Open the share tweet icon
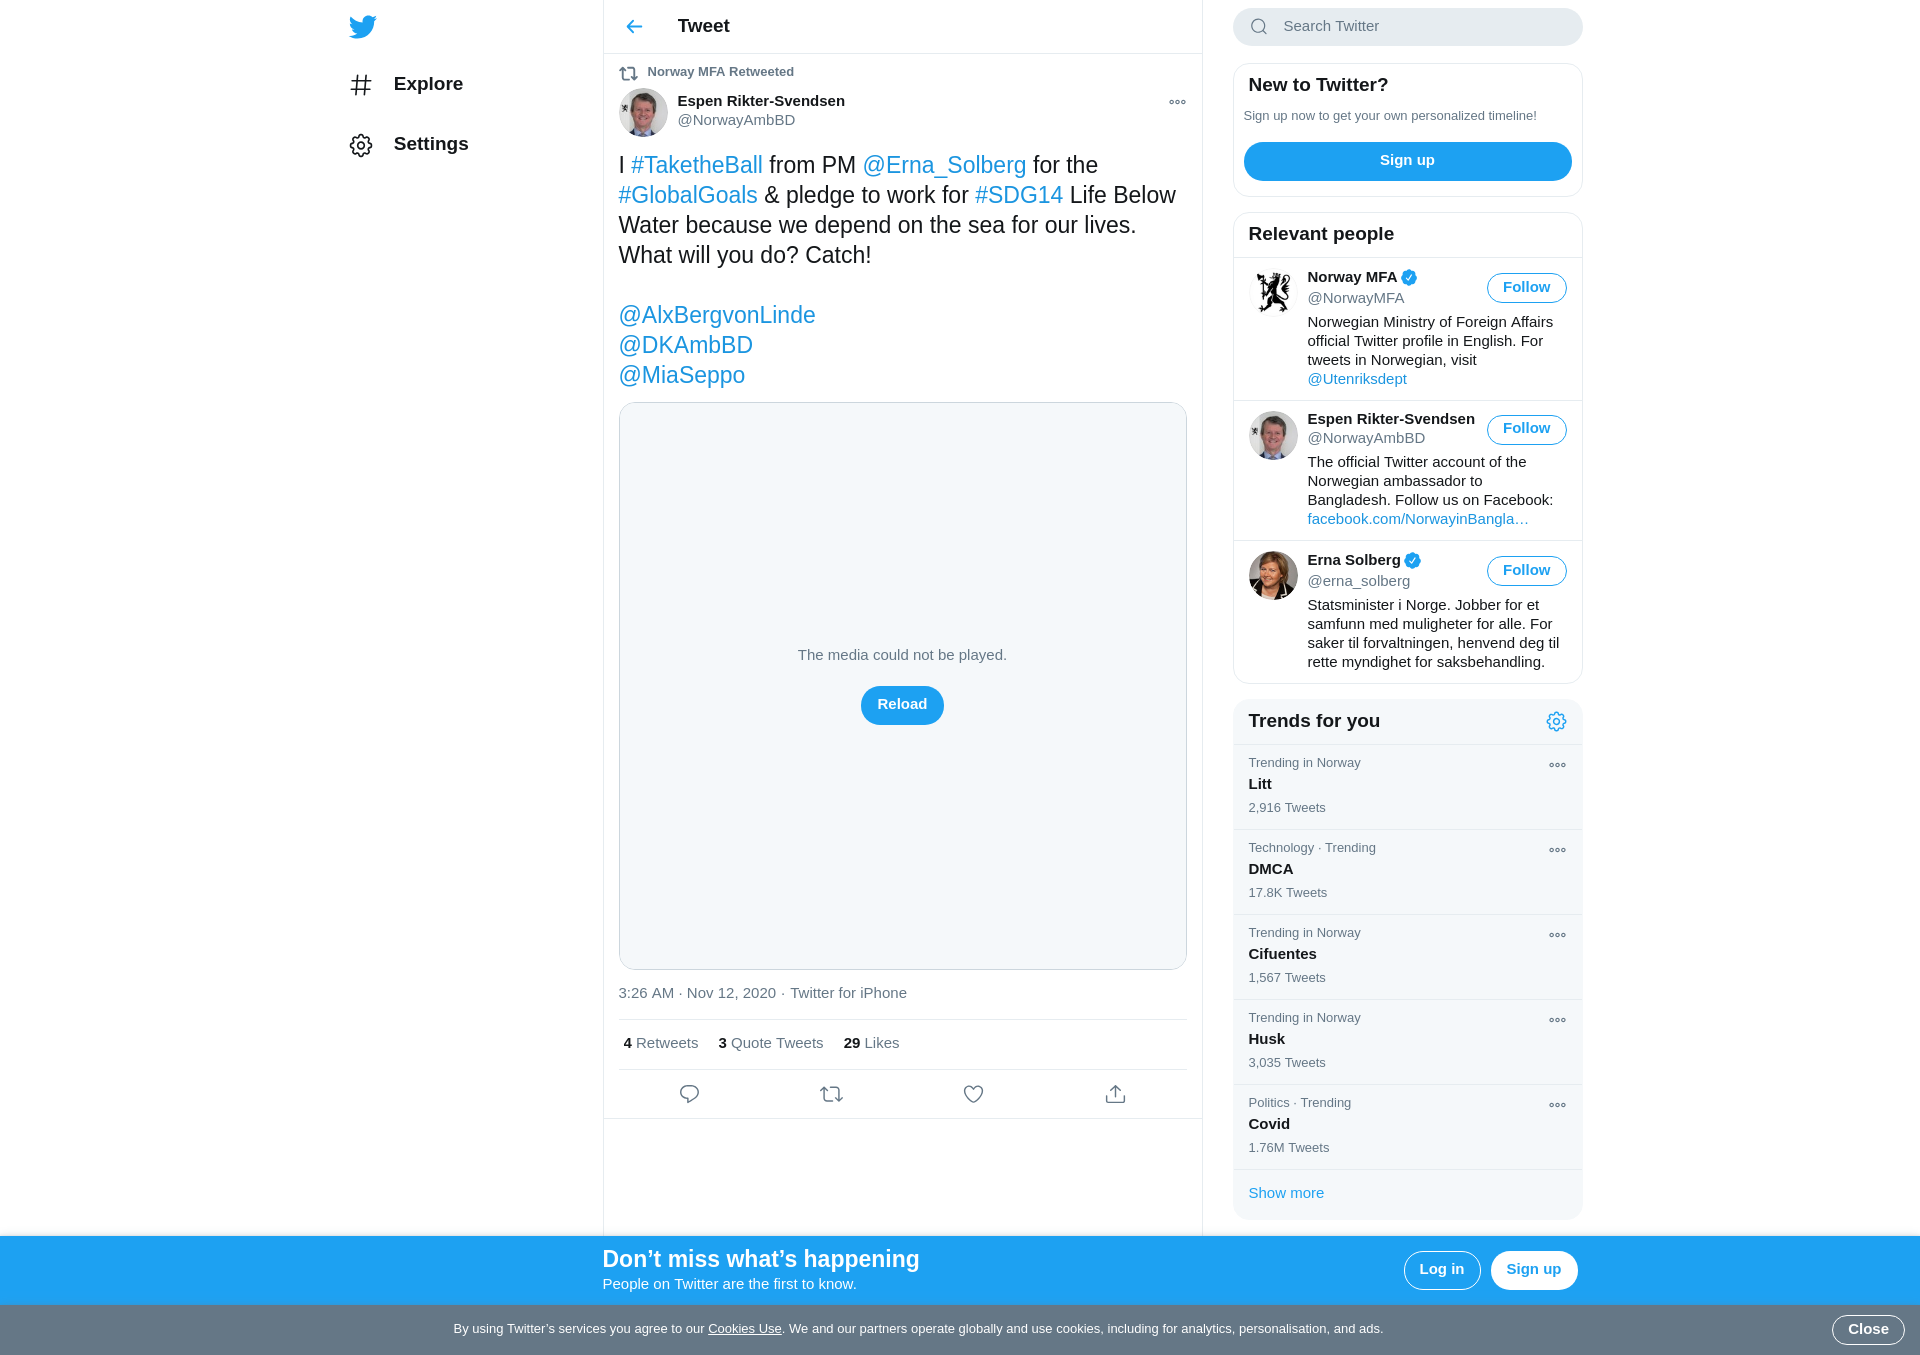This screenshot has width=1920, height=1355. [x=1115, y=1094]
